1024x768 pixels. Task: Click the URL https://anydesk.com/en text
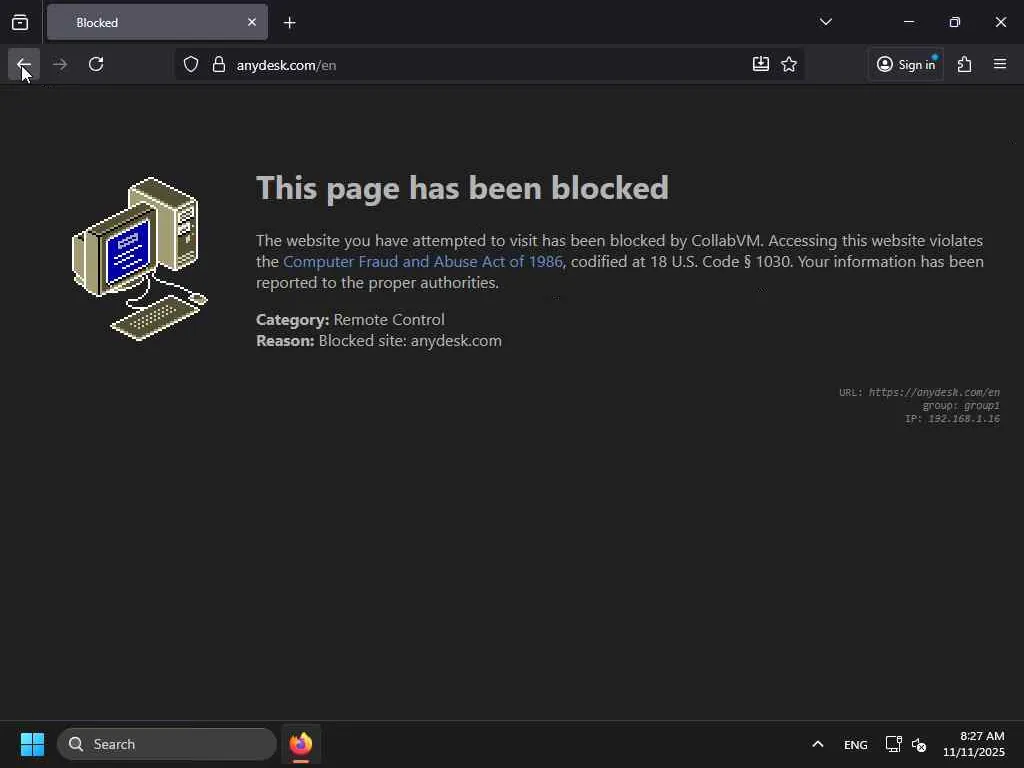tap(920, 392)
